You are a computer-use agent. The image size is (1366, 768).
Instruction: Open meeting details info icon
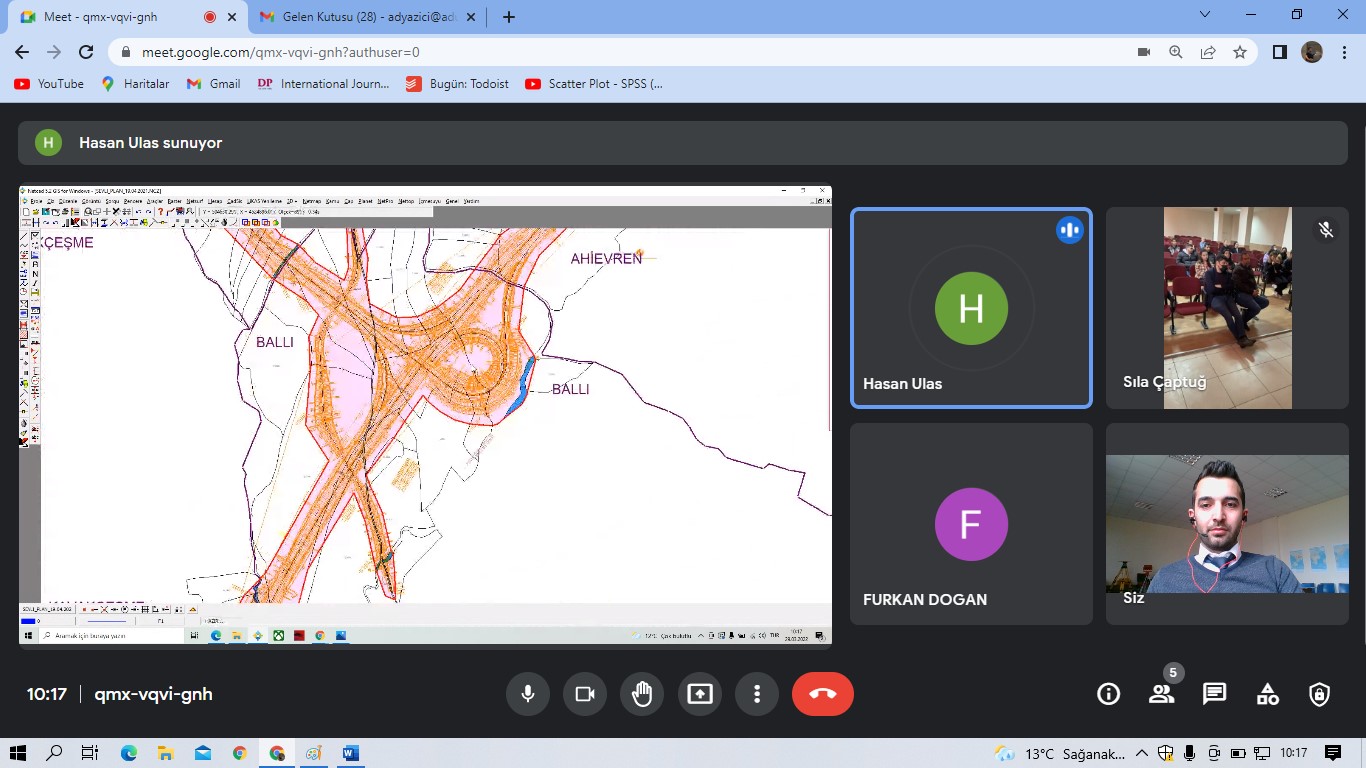(1108, 694)
